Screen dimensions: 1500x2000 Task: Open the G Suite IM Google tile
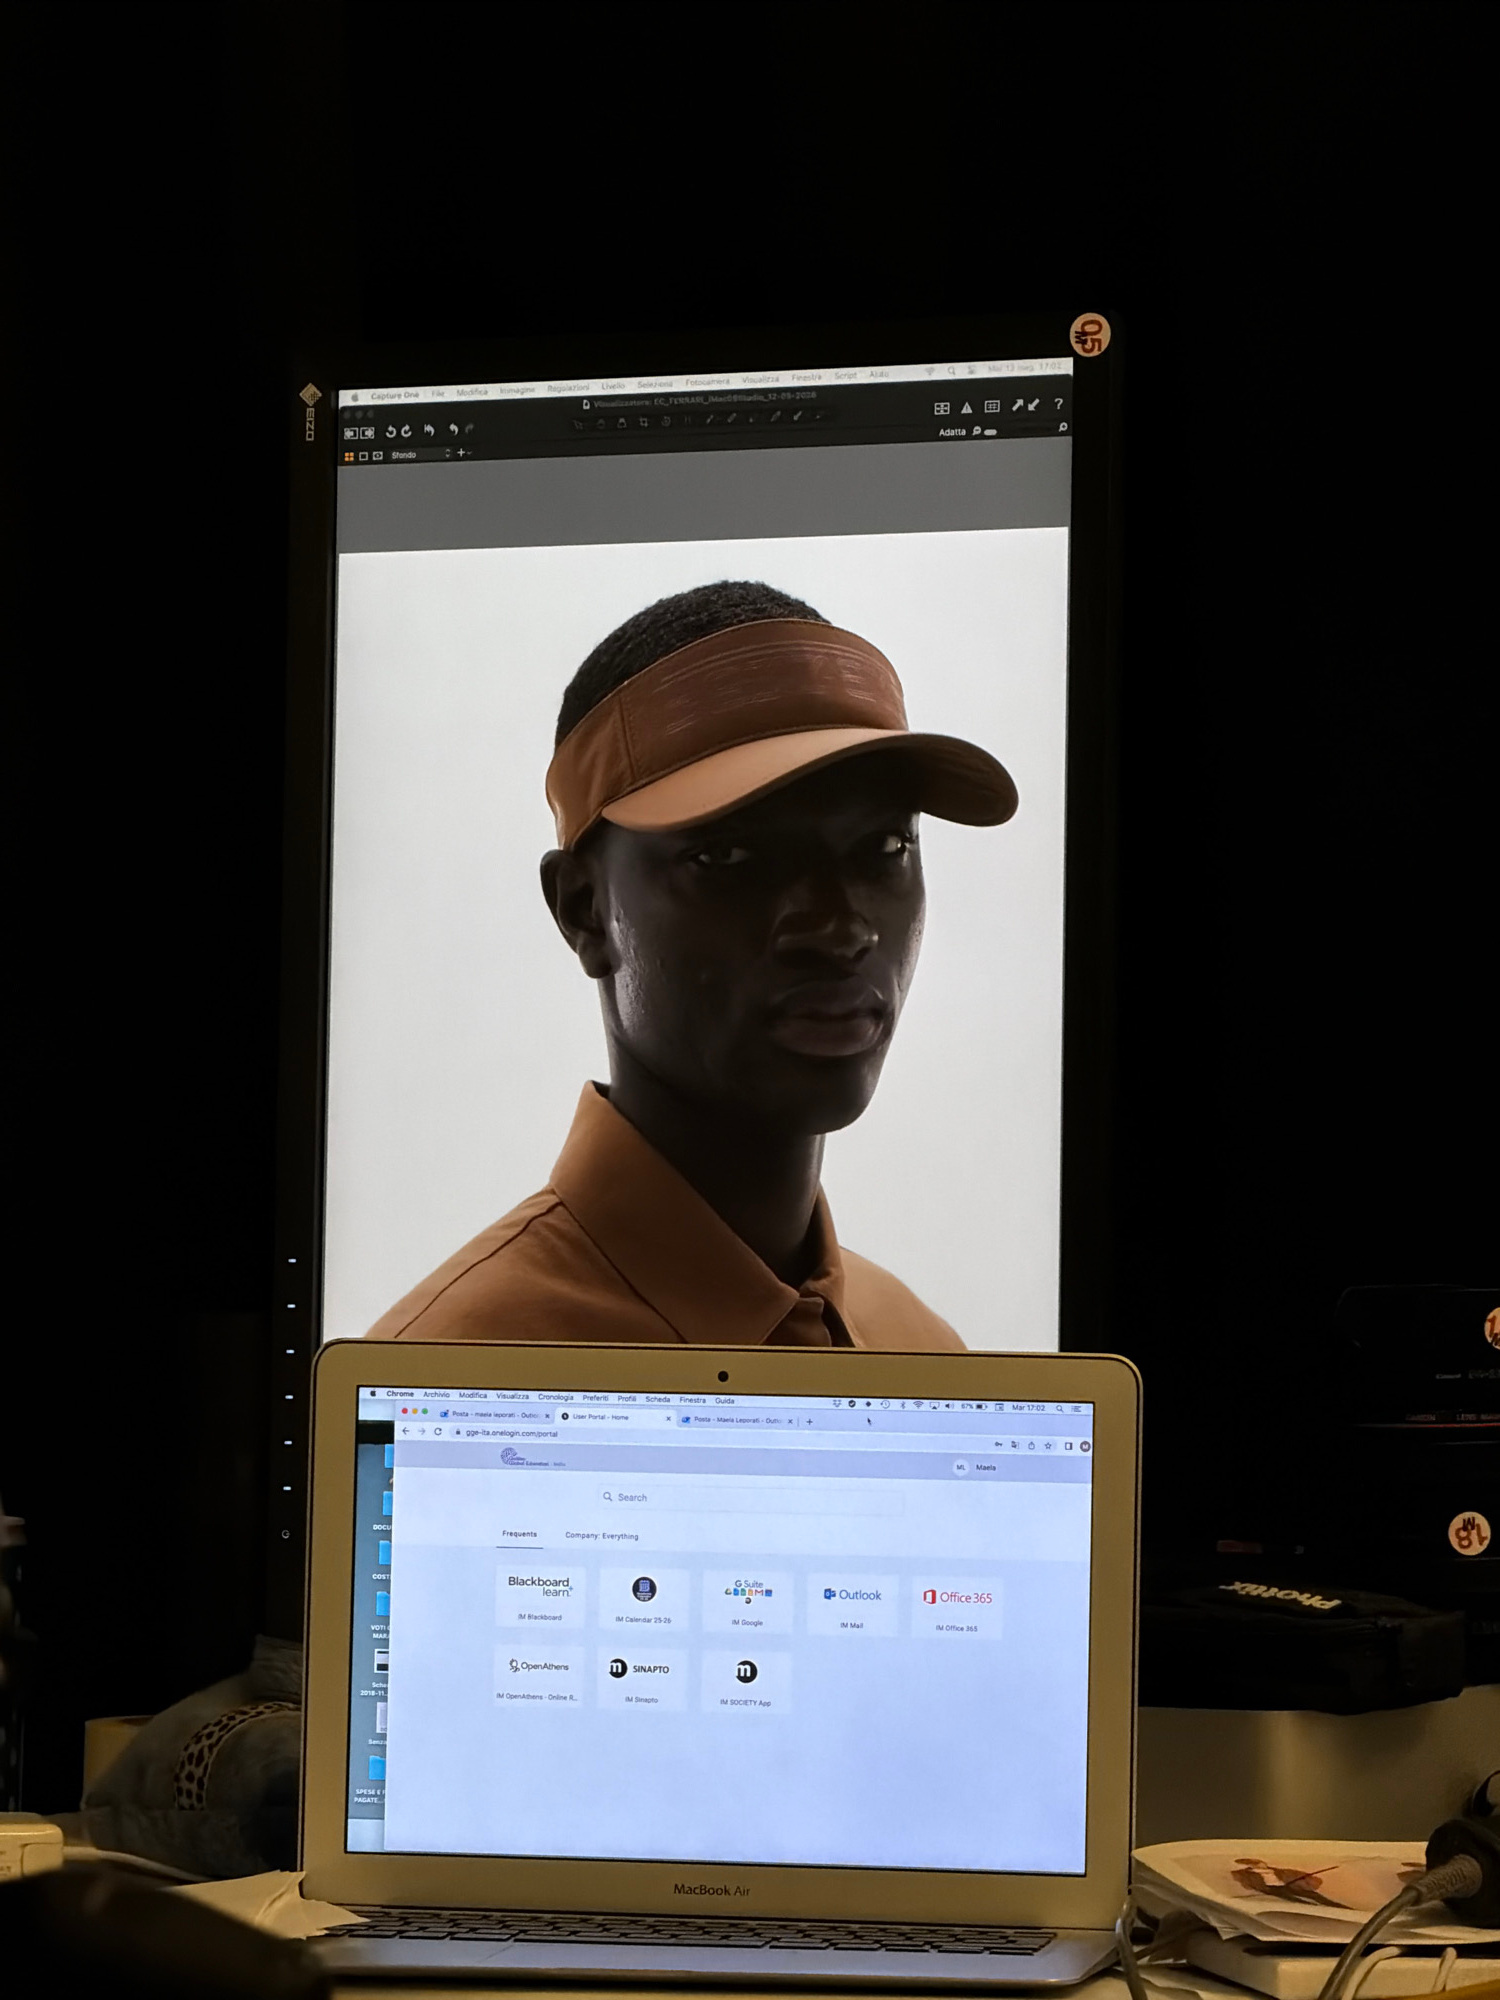point(747,1600)
